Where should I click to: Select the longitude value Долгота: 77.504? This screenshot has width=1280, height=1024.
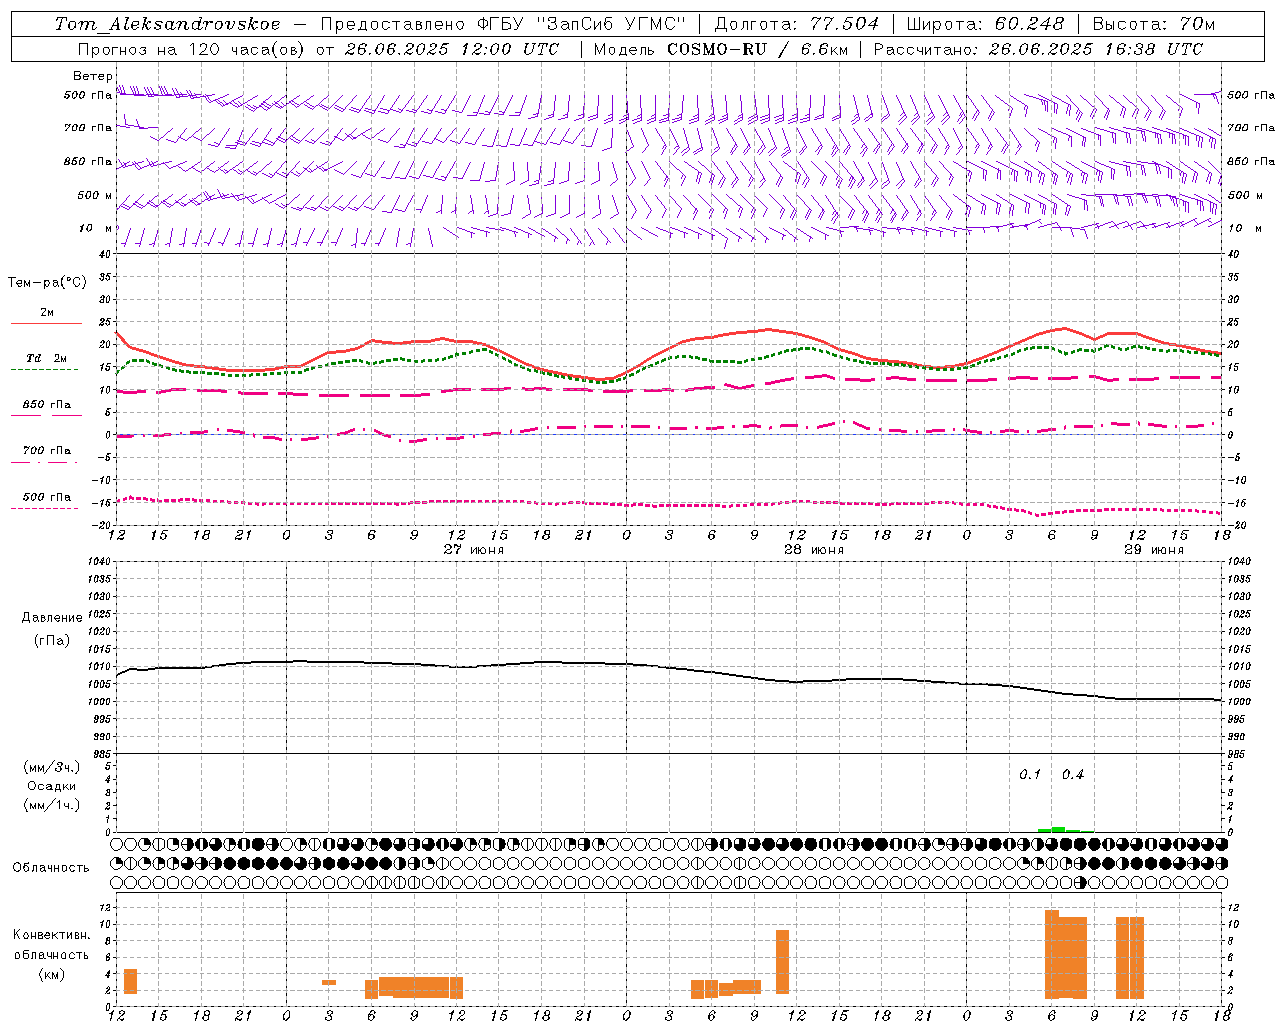[797, 24]
